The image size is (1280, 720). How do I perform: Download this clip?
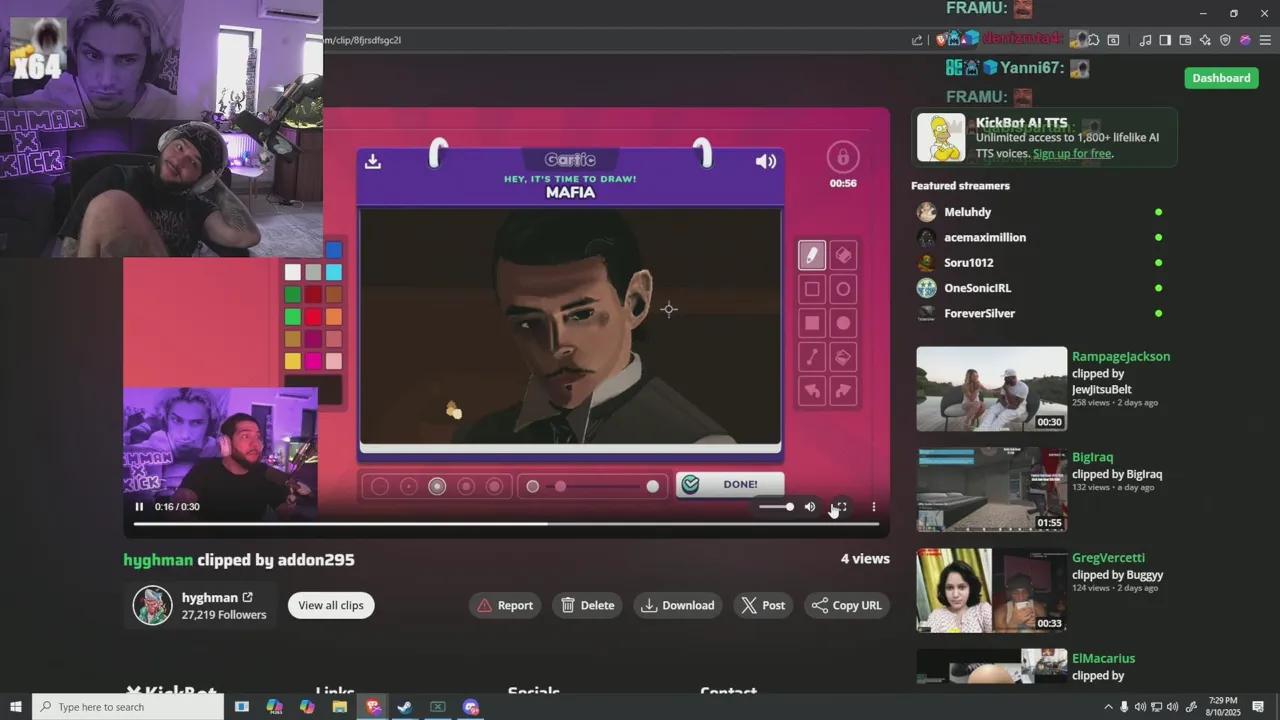tap(678, 605)
